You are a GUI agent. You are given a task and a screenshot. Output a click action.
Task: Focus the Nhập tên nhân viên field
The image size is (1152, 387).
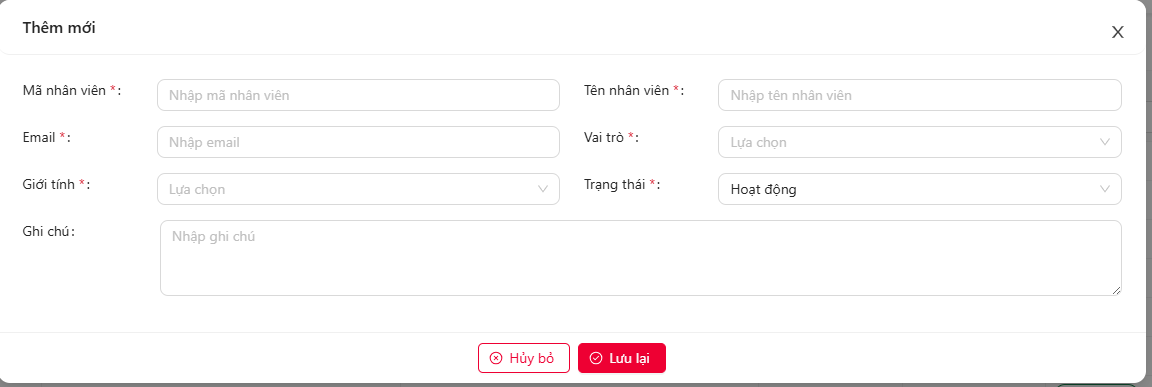pos(920,95)
